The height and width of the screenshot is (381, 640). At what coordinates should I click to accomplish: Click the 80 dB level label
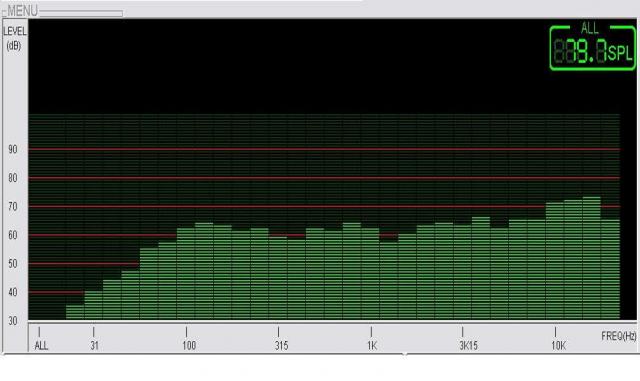pyautogui.click(x=13, y=178)
